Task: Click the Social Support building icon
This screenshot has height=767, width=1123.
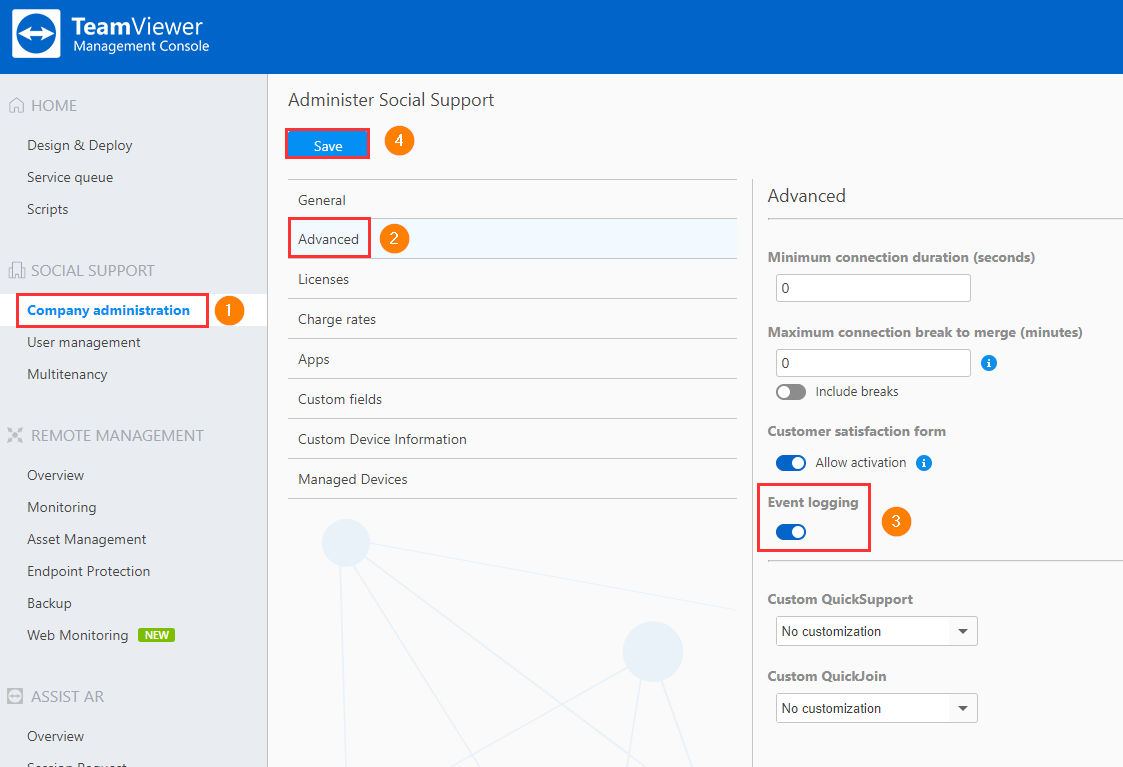Action: [16, 271]
